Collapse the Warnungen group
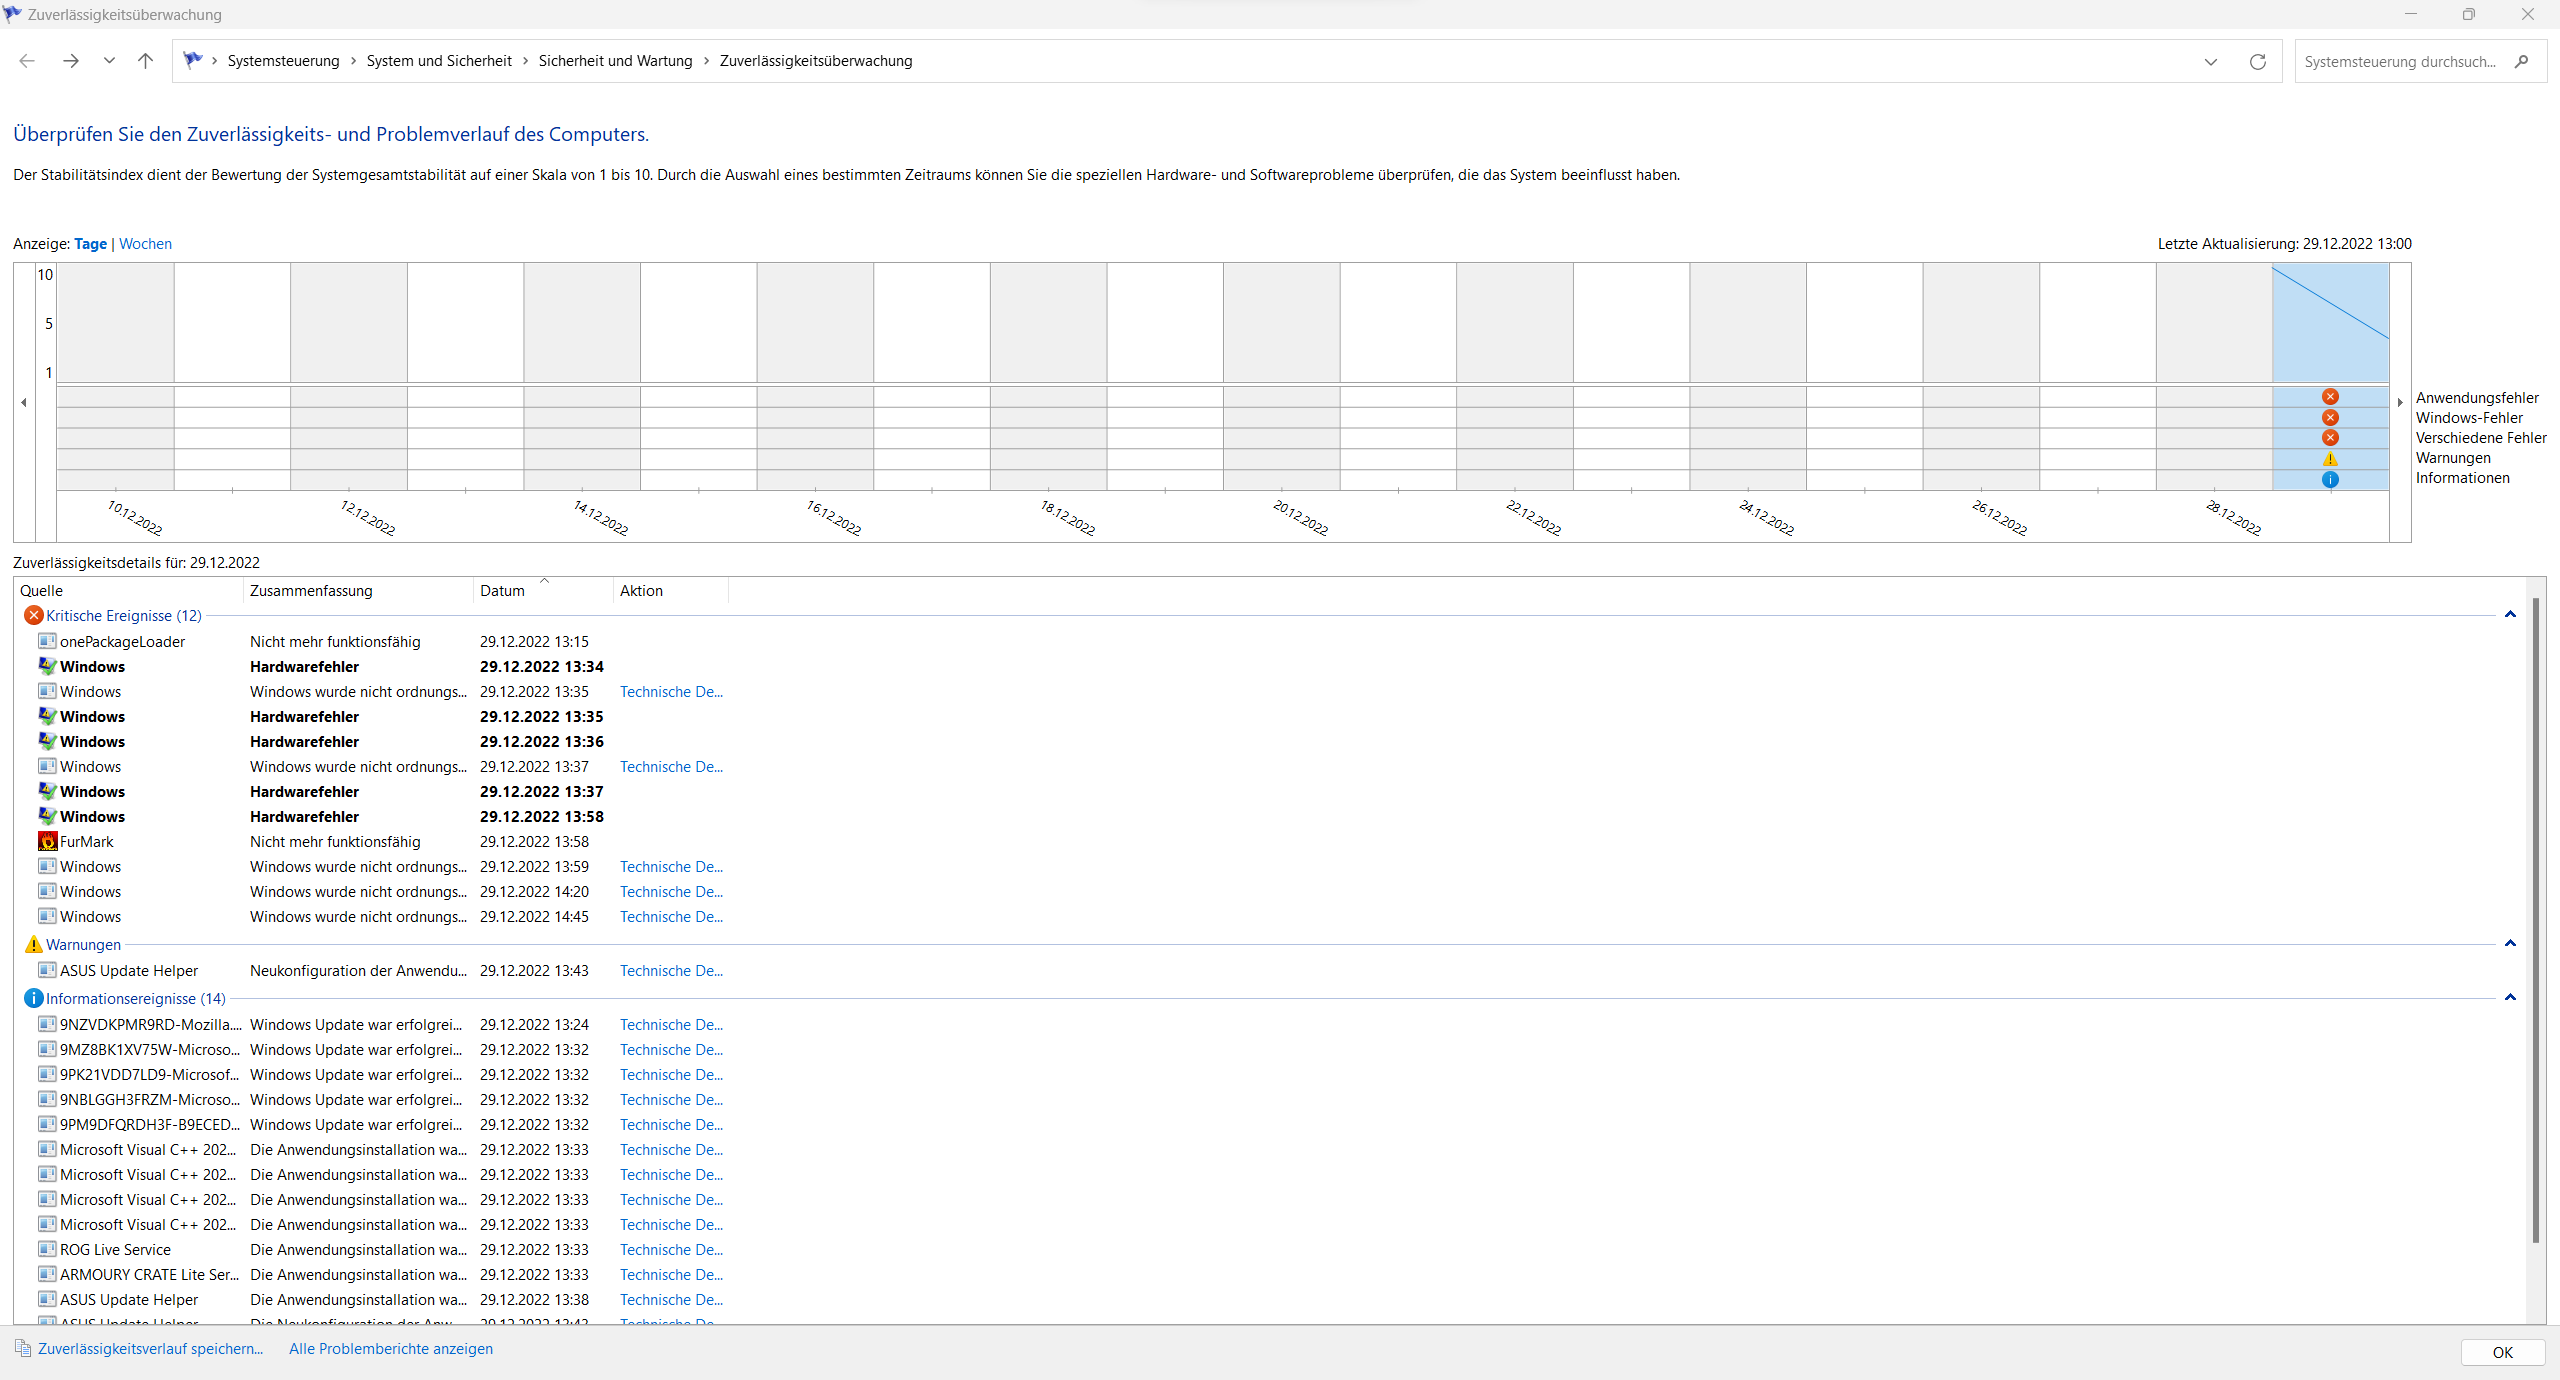 [x=2510, y=944]
